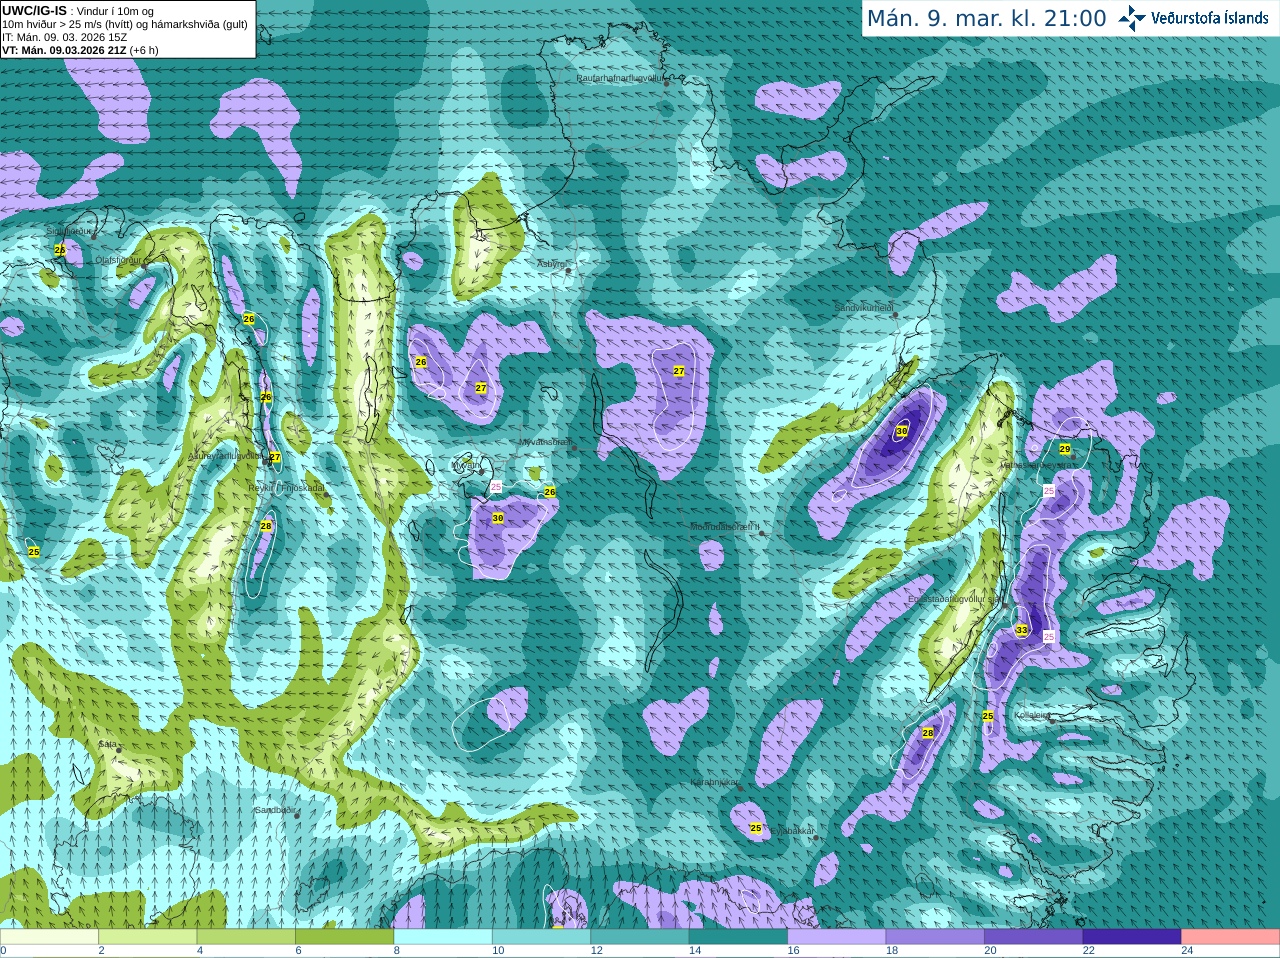The height and width of the screenshot is (958, 1280).
Task: Click the yellow 25 label left of Kollaleira
Action: click(988, 716)
